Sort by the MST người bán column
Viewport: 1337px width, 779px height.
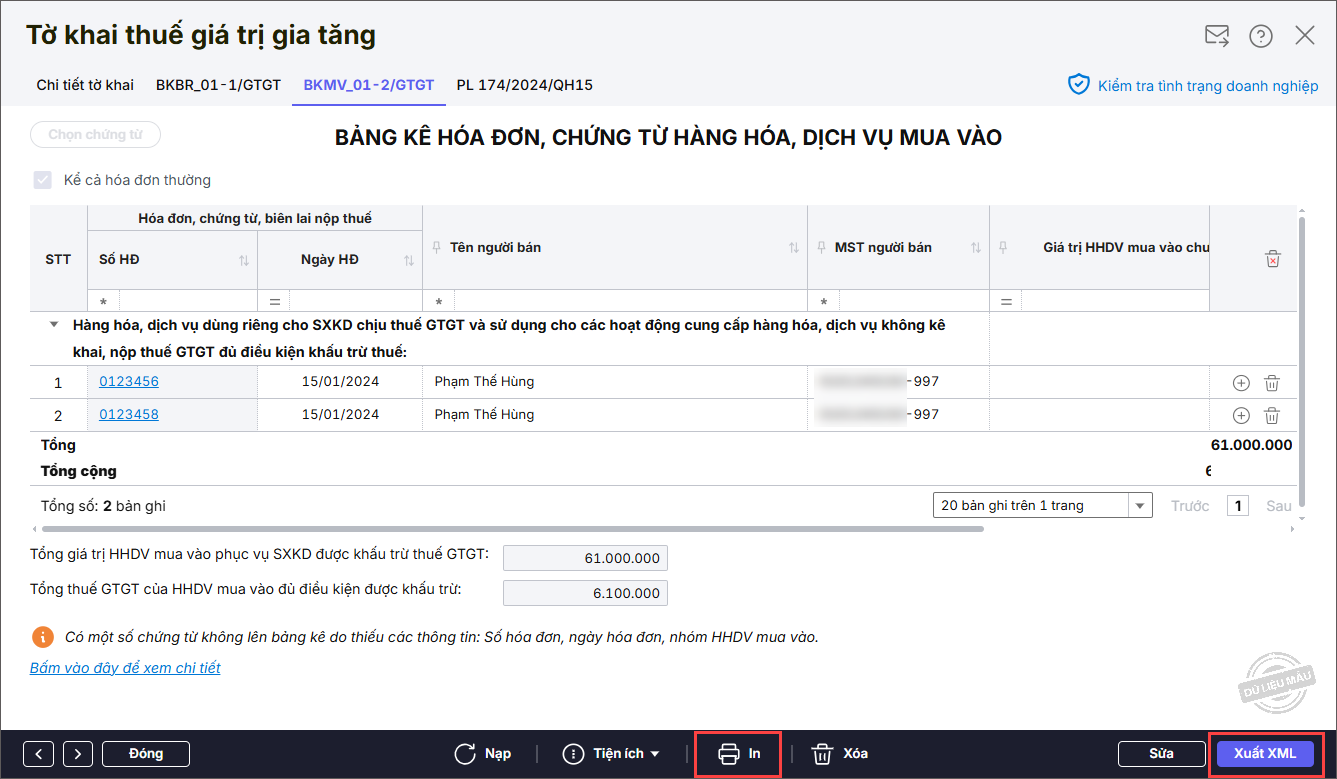(x=976, y=247)
